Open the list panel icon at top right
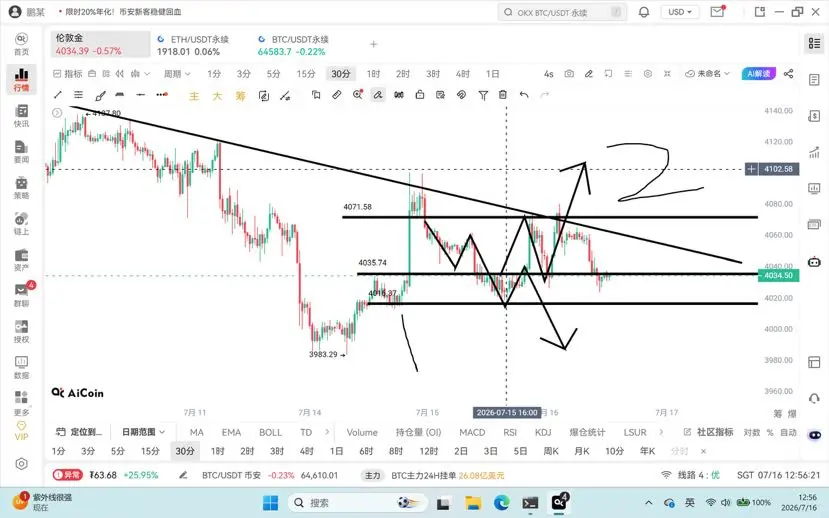 pos(814,43)
